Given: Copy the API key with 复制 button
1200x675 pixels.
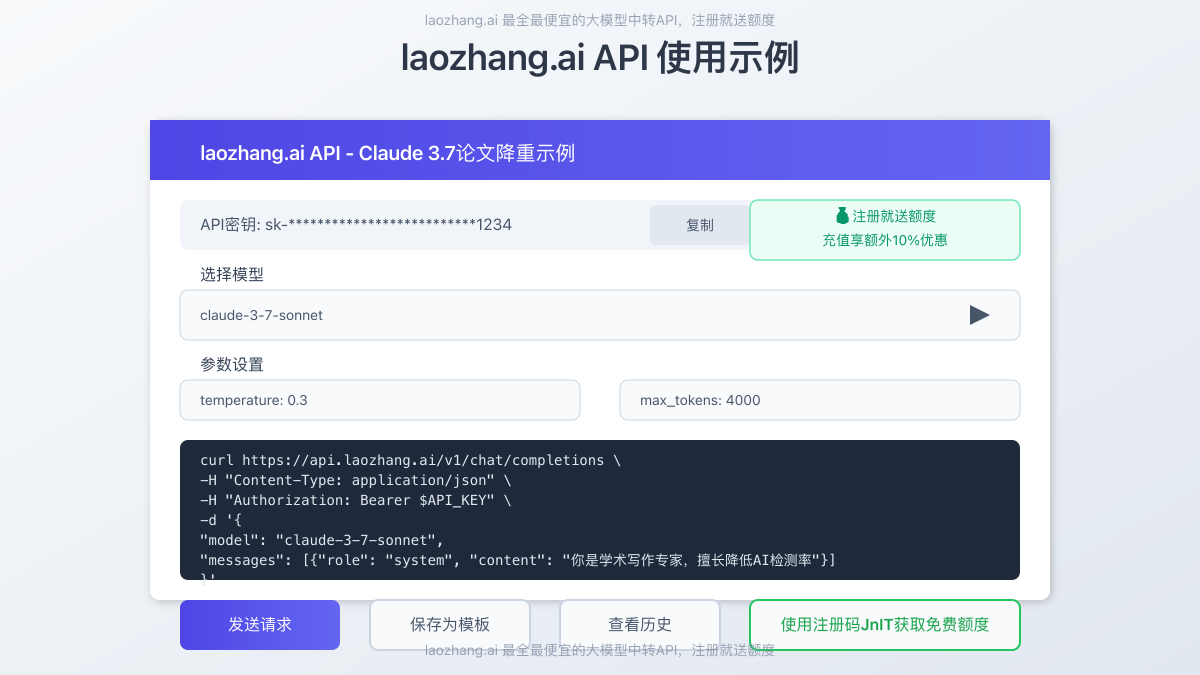Looking at the screenshot, I should (x=700, y=225).
